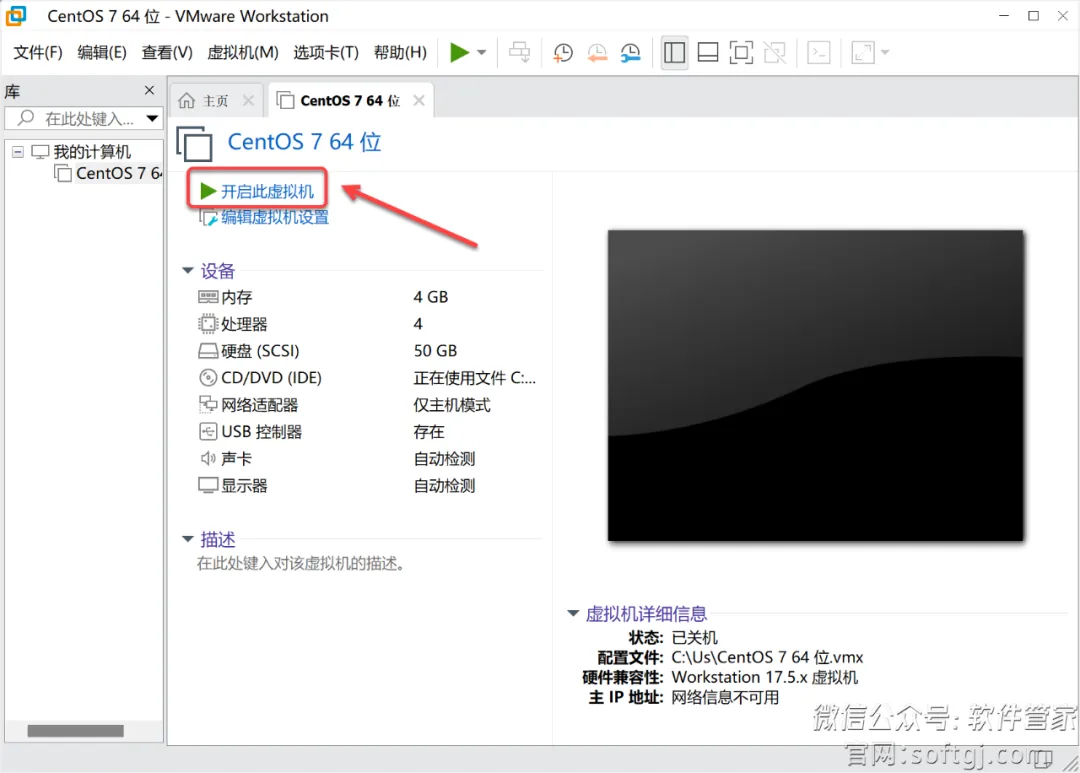The image size is (1080, 773).
Task: Open the 虚拟机(M) menu
Action: (242, 52)
